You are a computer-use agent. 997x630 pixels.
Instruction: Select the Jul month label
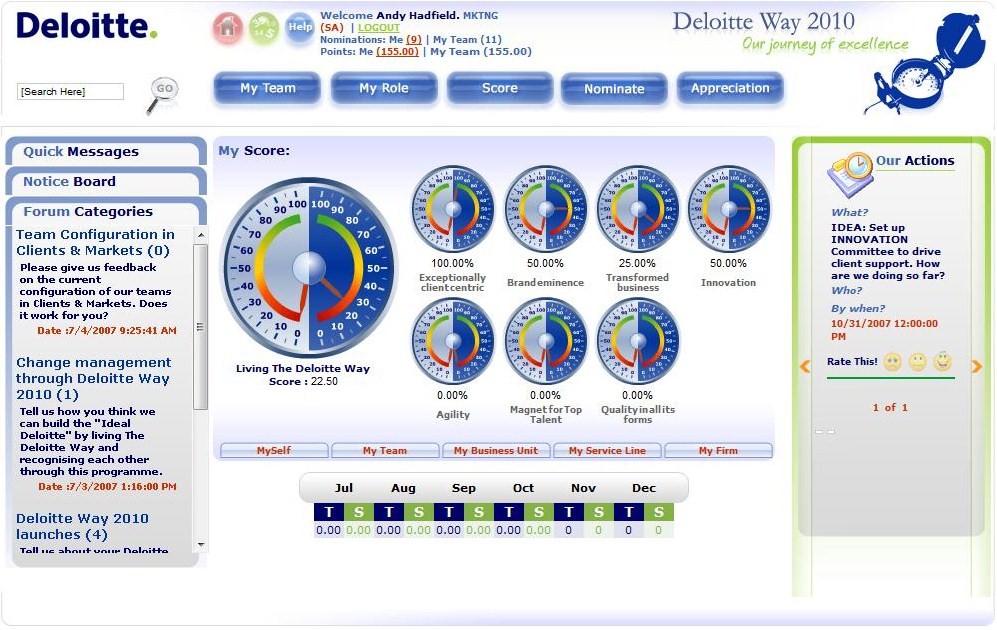coord(343,488)
